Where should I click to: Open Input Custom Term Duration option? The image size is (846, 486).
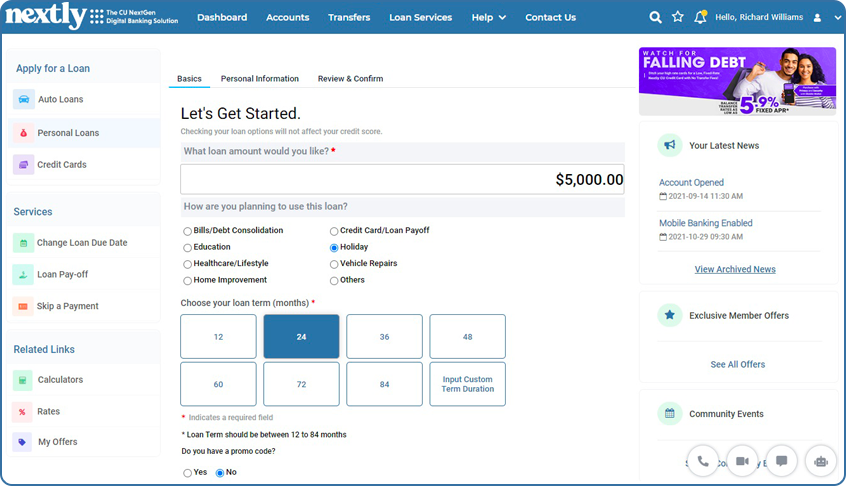coord(467,384)
